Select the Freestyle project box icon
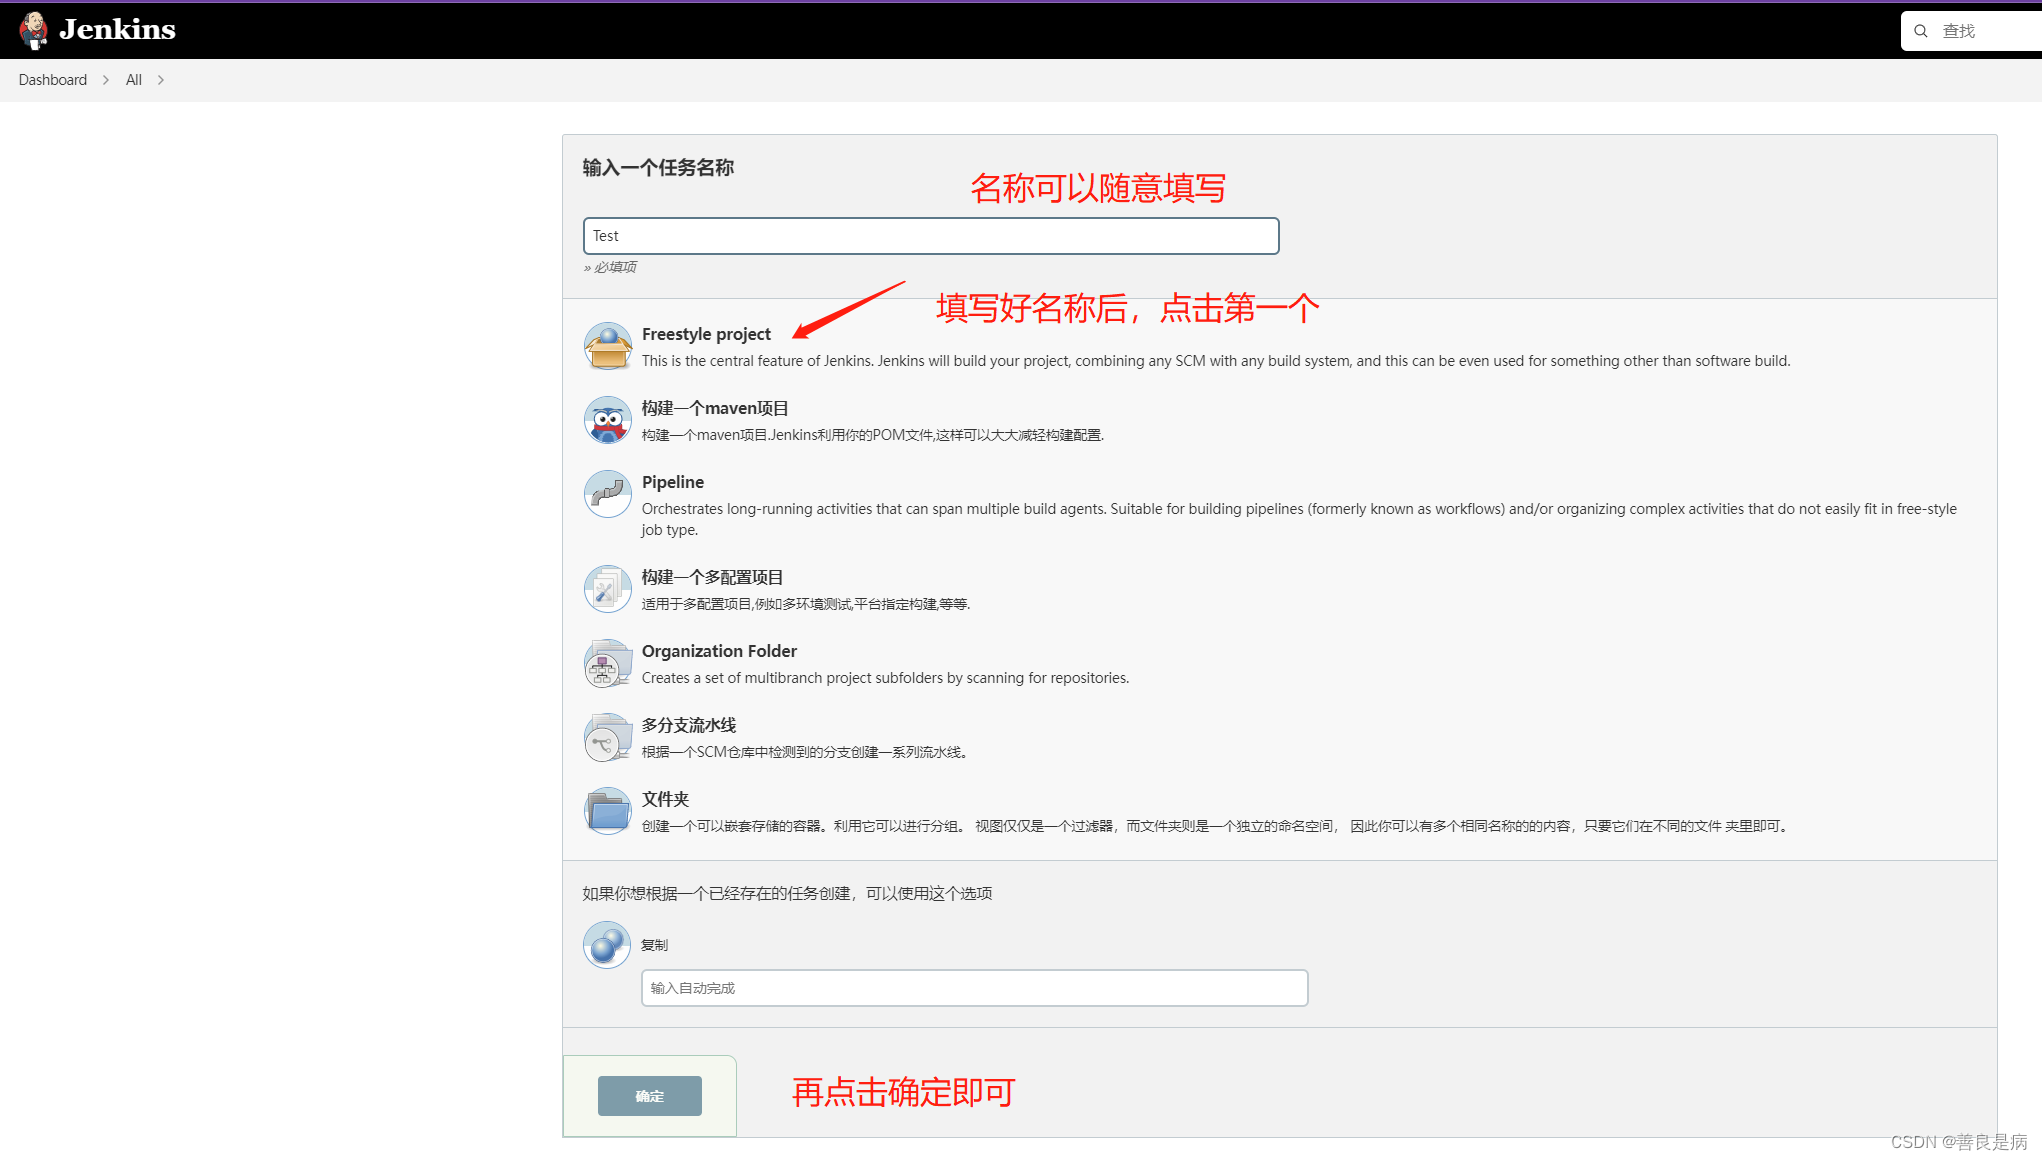 point(607,346)
